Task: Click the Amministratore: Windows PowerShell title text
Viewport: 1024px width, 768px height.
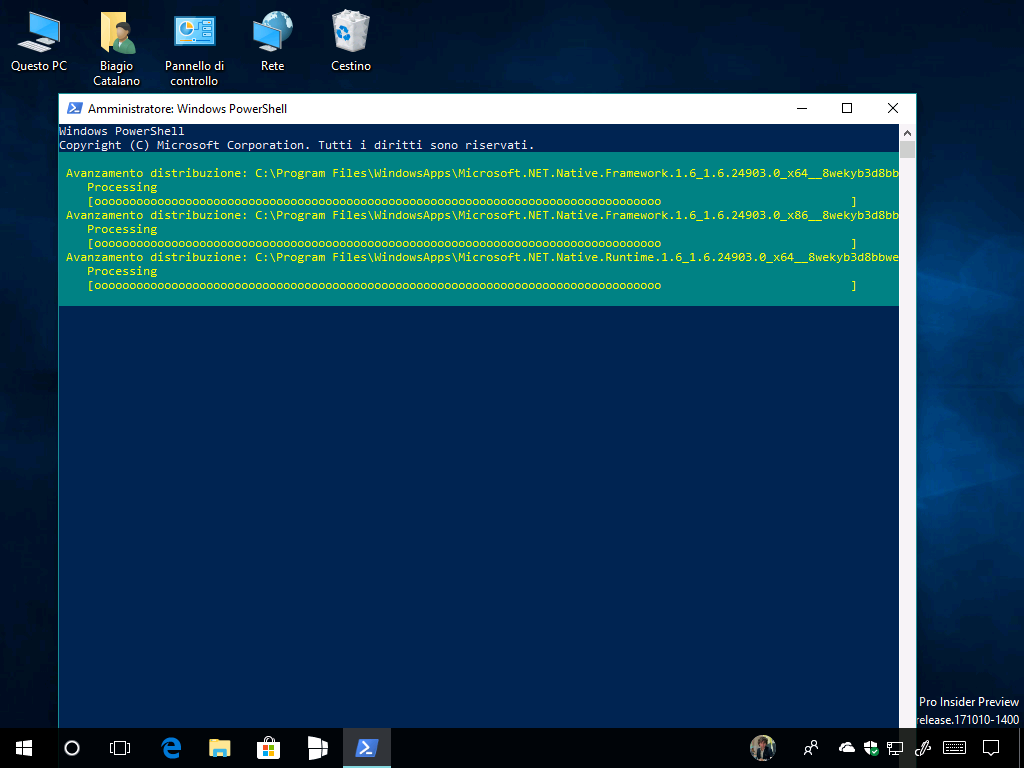Action: pyautogui.click(x=187, y=109)
